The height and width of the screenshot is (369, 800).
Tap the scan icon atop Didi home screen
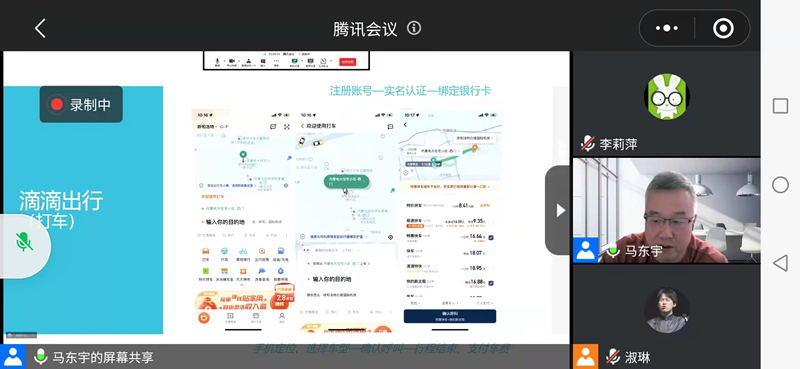[286, 127]
